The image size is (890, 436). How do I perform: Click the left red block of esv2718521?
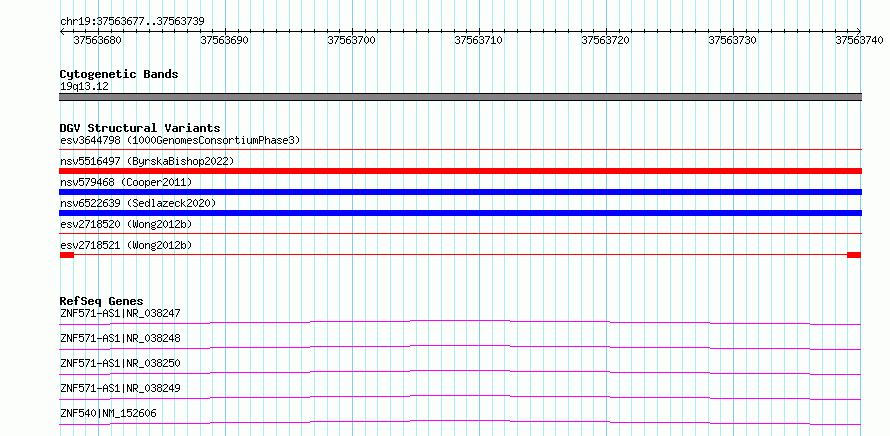[x=67, y=255]
